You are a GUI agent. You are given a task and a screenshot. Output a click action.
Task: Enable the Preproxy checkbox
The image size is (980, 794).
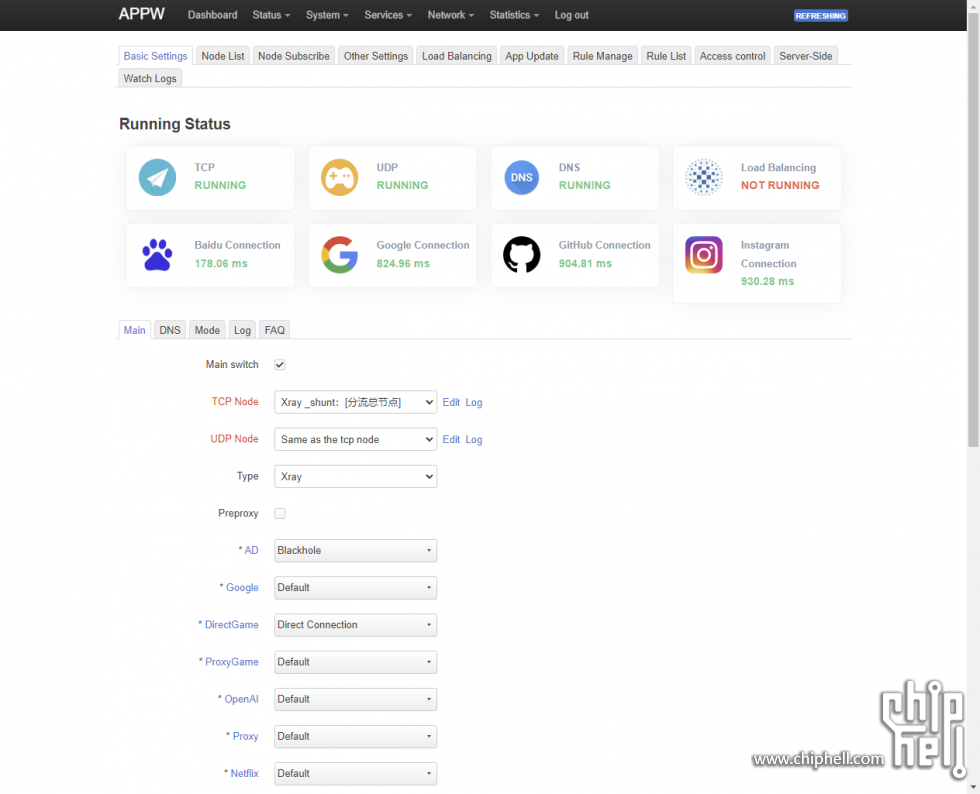[x=280, y=513]
